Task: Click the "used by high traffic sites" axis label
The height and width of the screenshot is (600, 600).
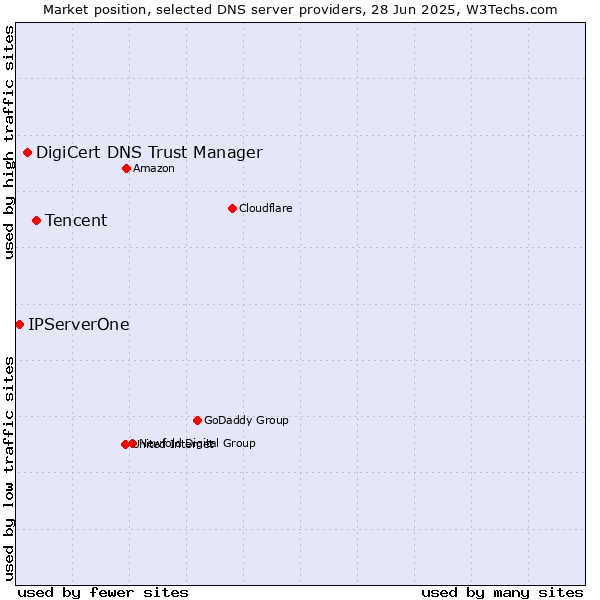Action: (8, 142)
